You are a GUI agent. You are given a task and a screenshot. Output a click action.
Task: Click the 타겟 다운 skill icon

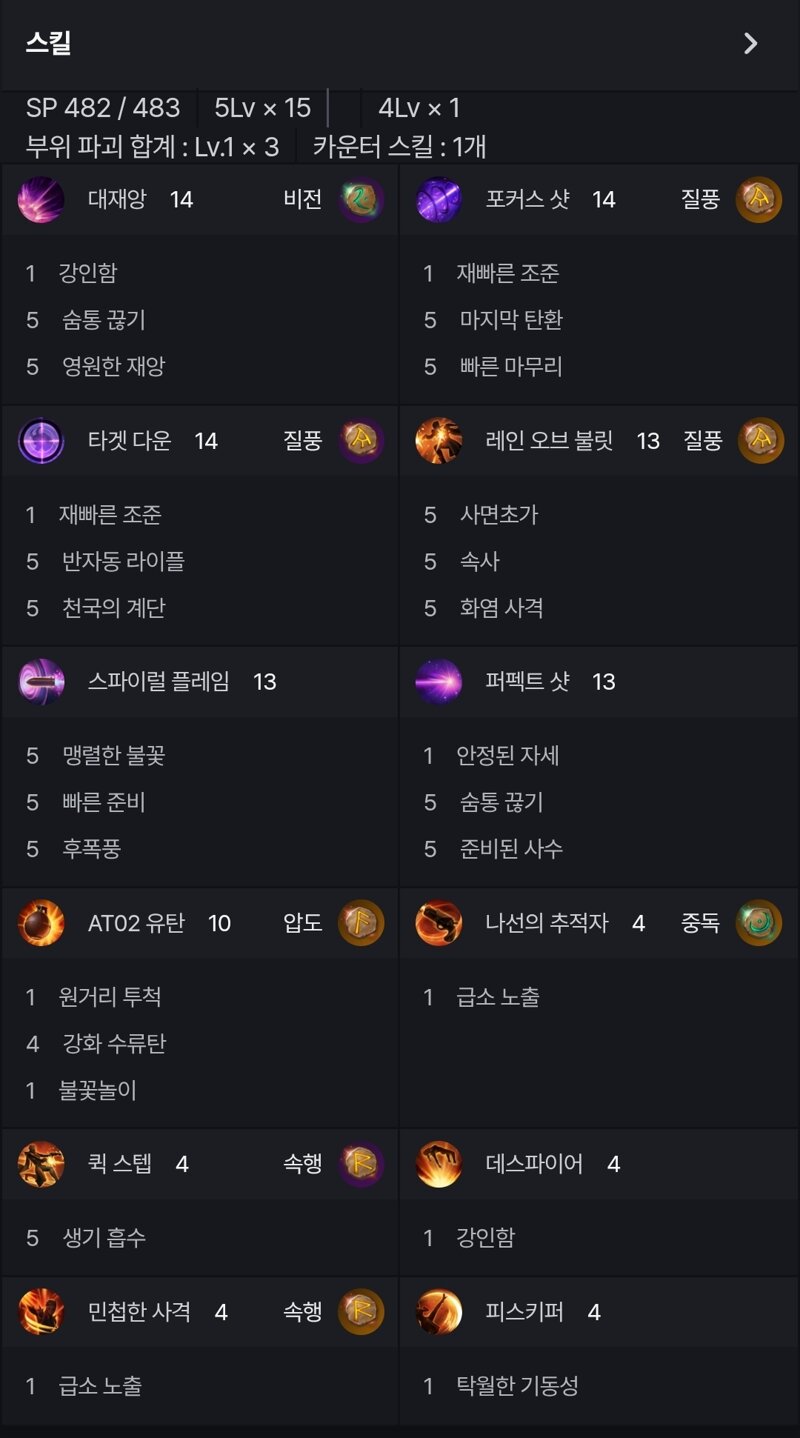click(x=41, y=441)
